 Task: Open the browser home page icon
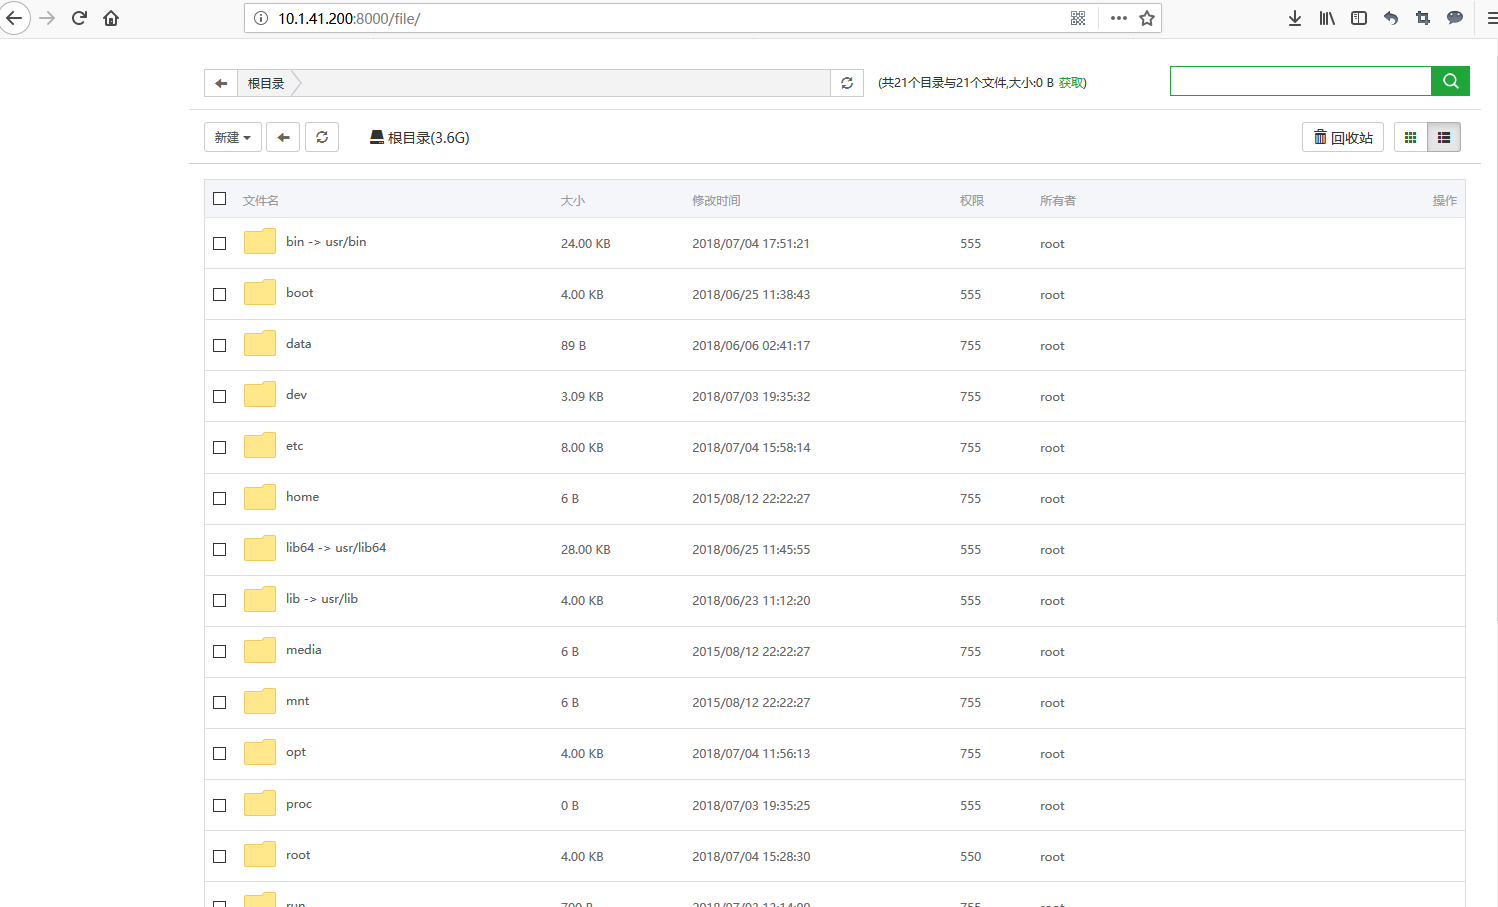[x=111, y=18]
